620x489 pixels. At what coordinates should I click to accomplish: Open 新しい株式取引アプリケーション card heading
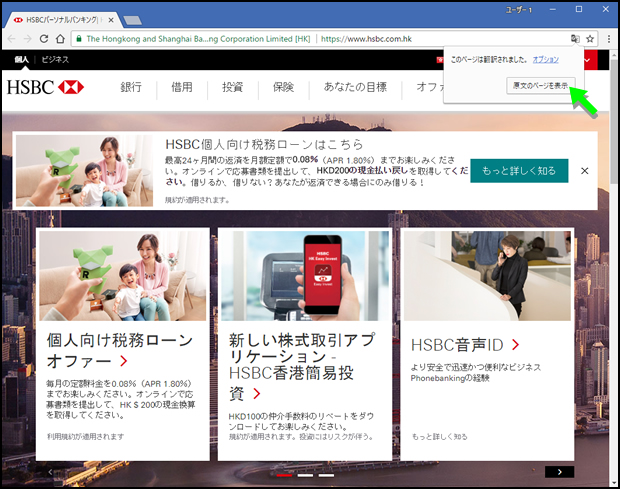pyautogui.click(x=302, y=367)
